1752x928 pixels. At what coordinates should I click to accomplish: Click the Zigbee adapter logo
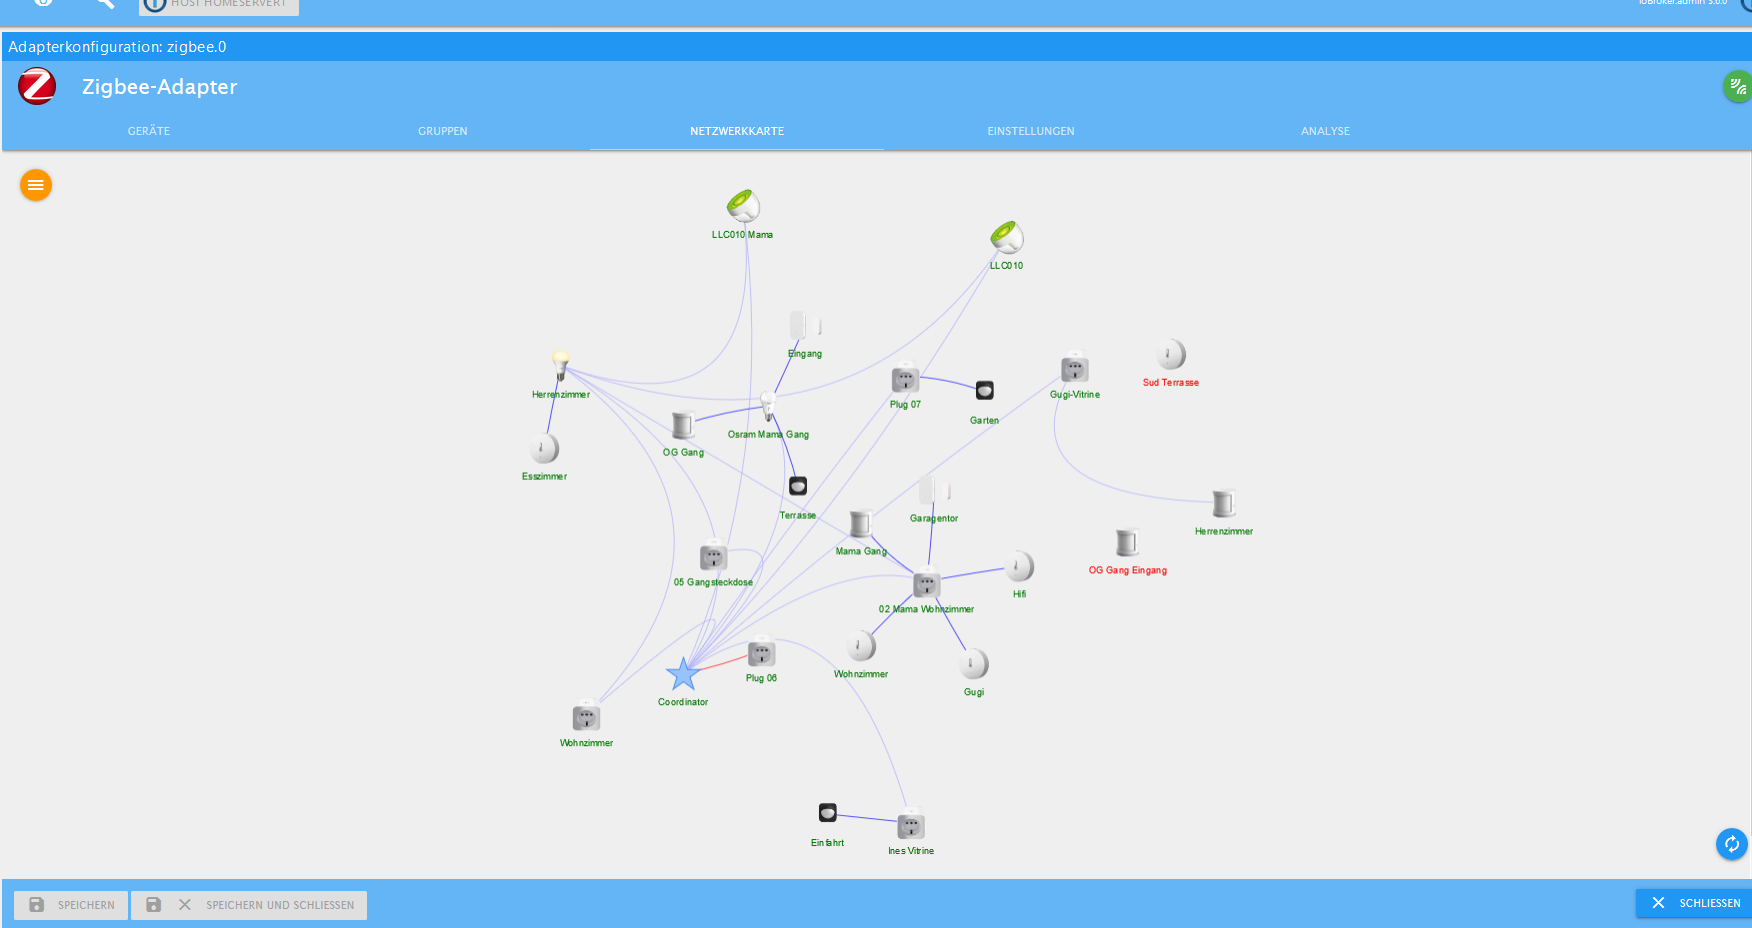click(37, 87)
